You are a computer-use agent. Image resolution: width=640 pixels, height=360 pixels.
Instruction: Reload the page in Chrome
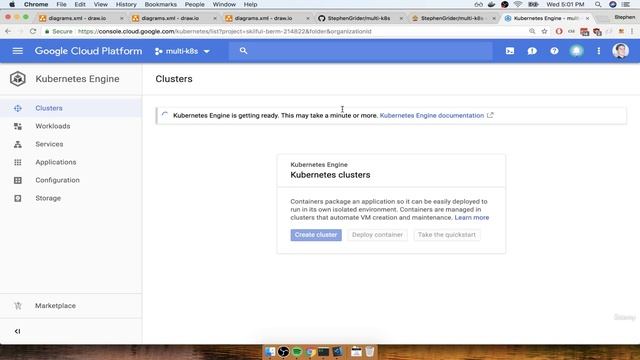[33, 31]
